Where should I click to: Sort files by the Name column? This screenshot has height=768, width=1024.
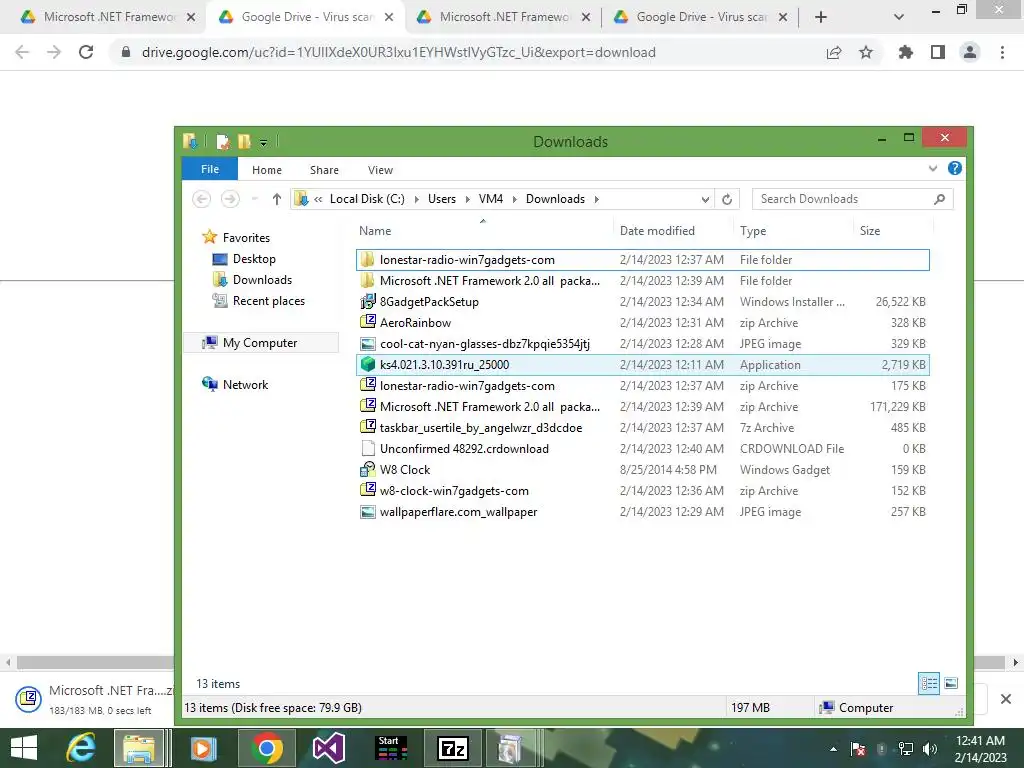(x=375, y=231)
